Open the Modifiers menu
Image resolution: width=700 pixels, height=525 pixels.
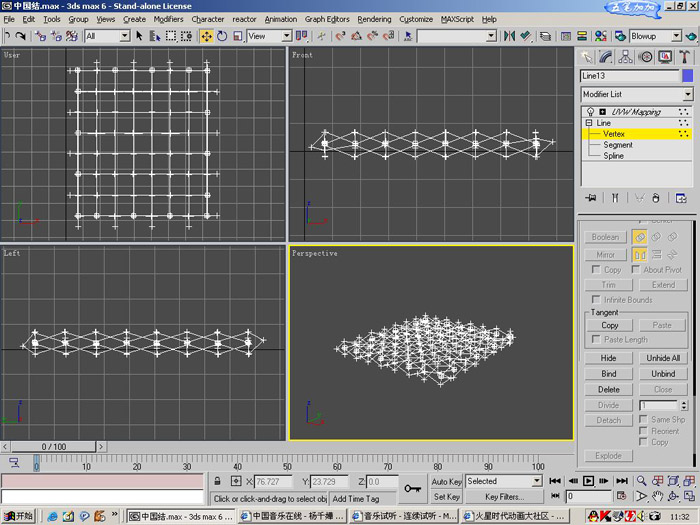pyautogui.click(x=168, y=19)
